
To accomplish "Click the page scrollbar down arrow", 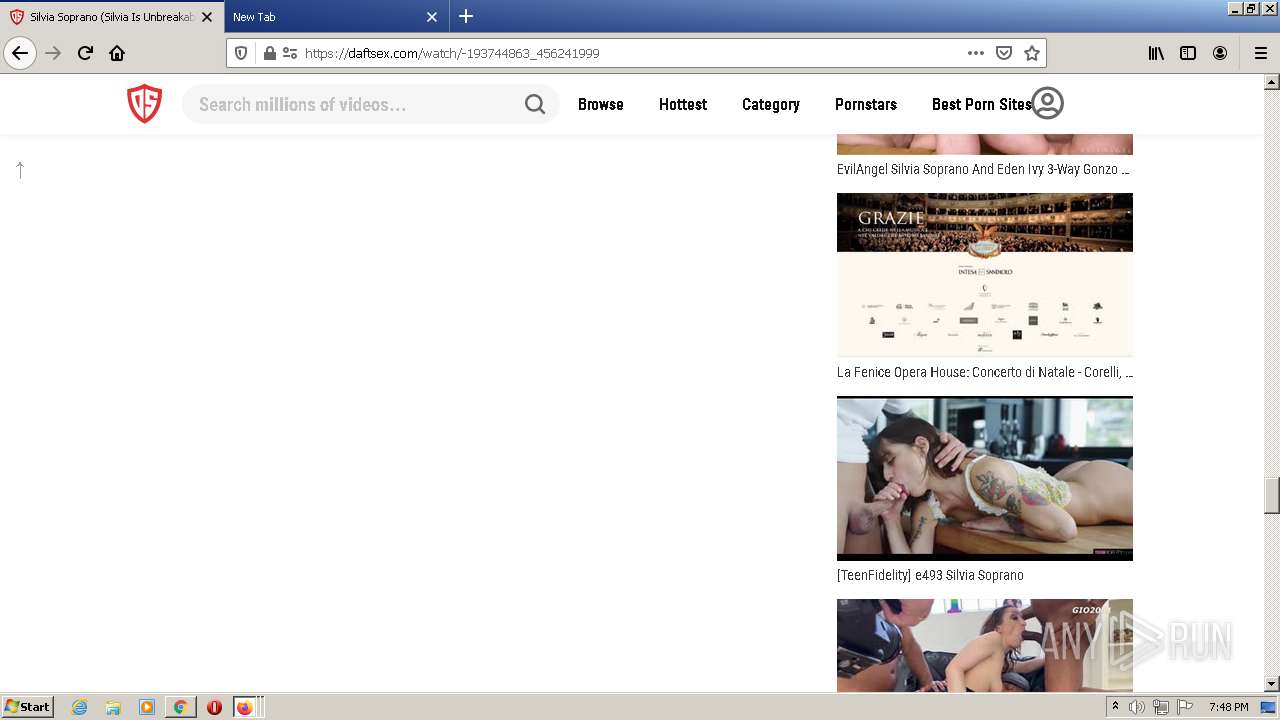I will [x=1272, y=684].
